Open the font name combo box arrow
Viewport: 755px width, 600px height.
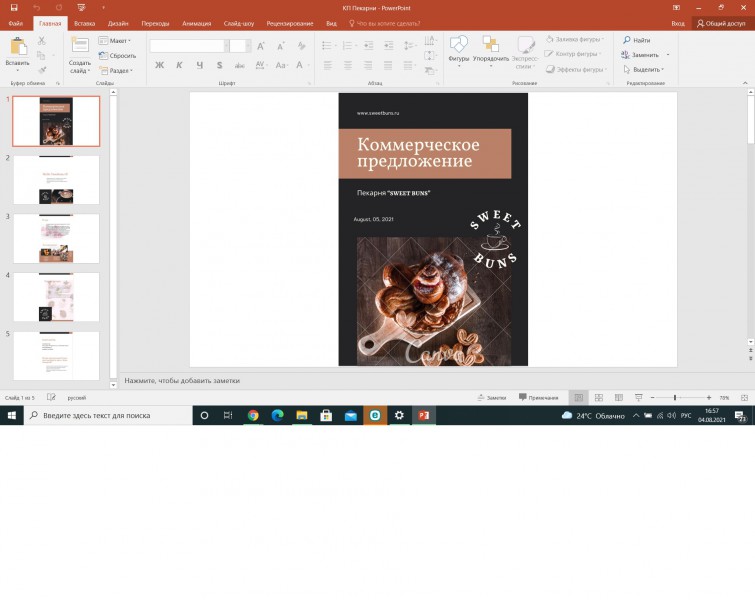226,46
